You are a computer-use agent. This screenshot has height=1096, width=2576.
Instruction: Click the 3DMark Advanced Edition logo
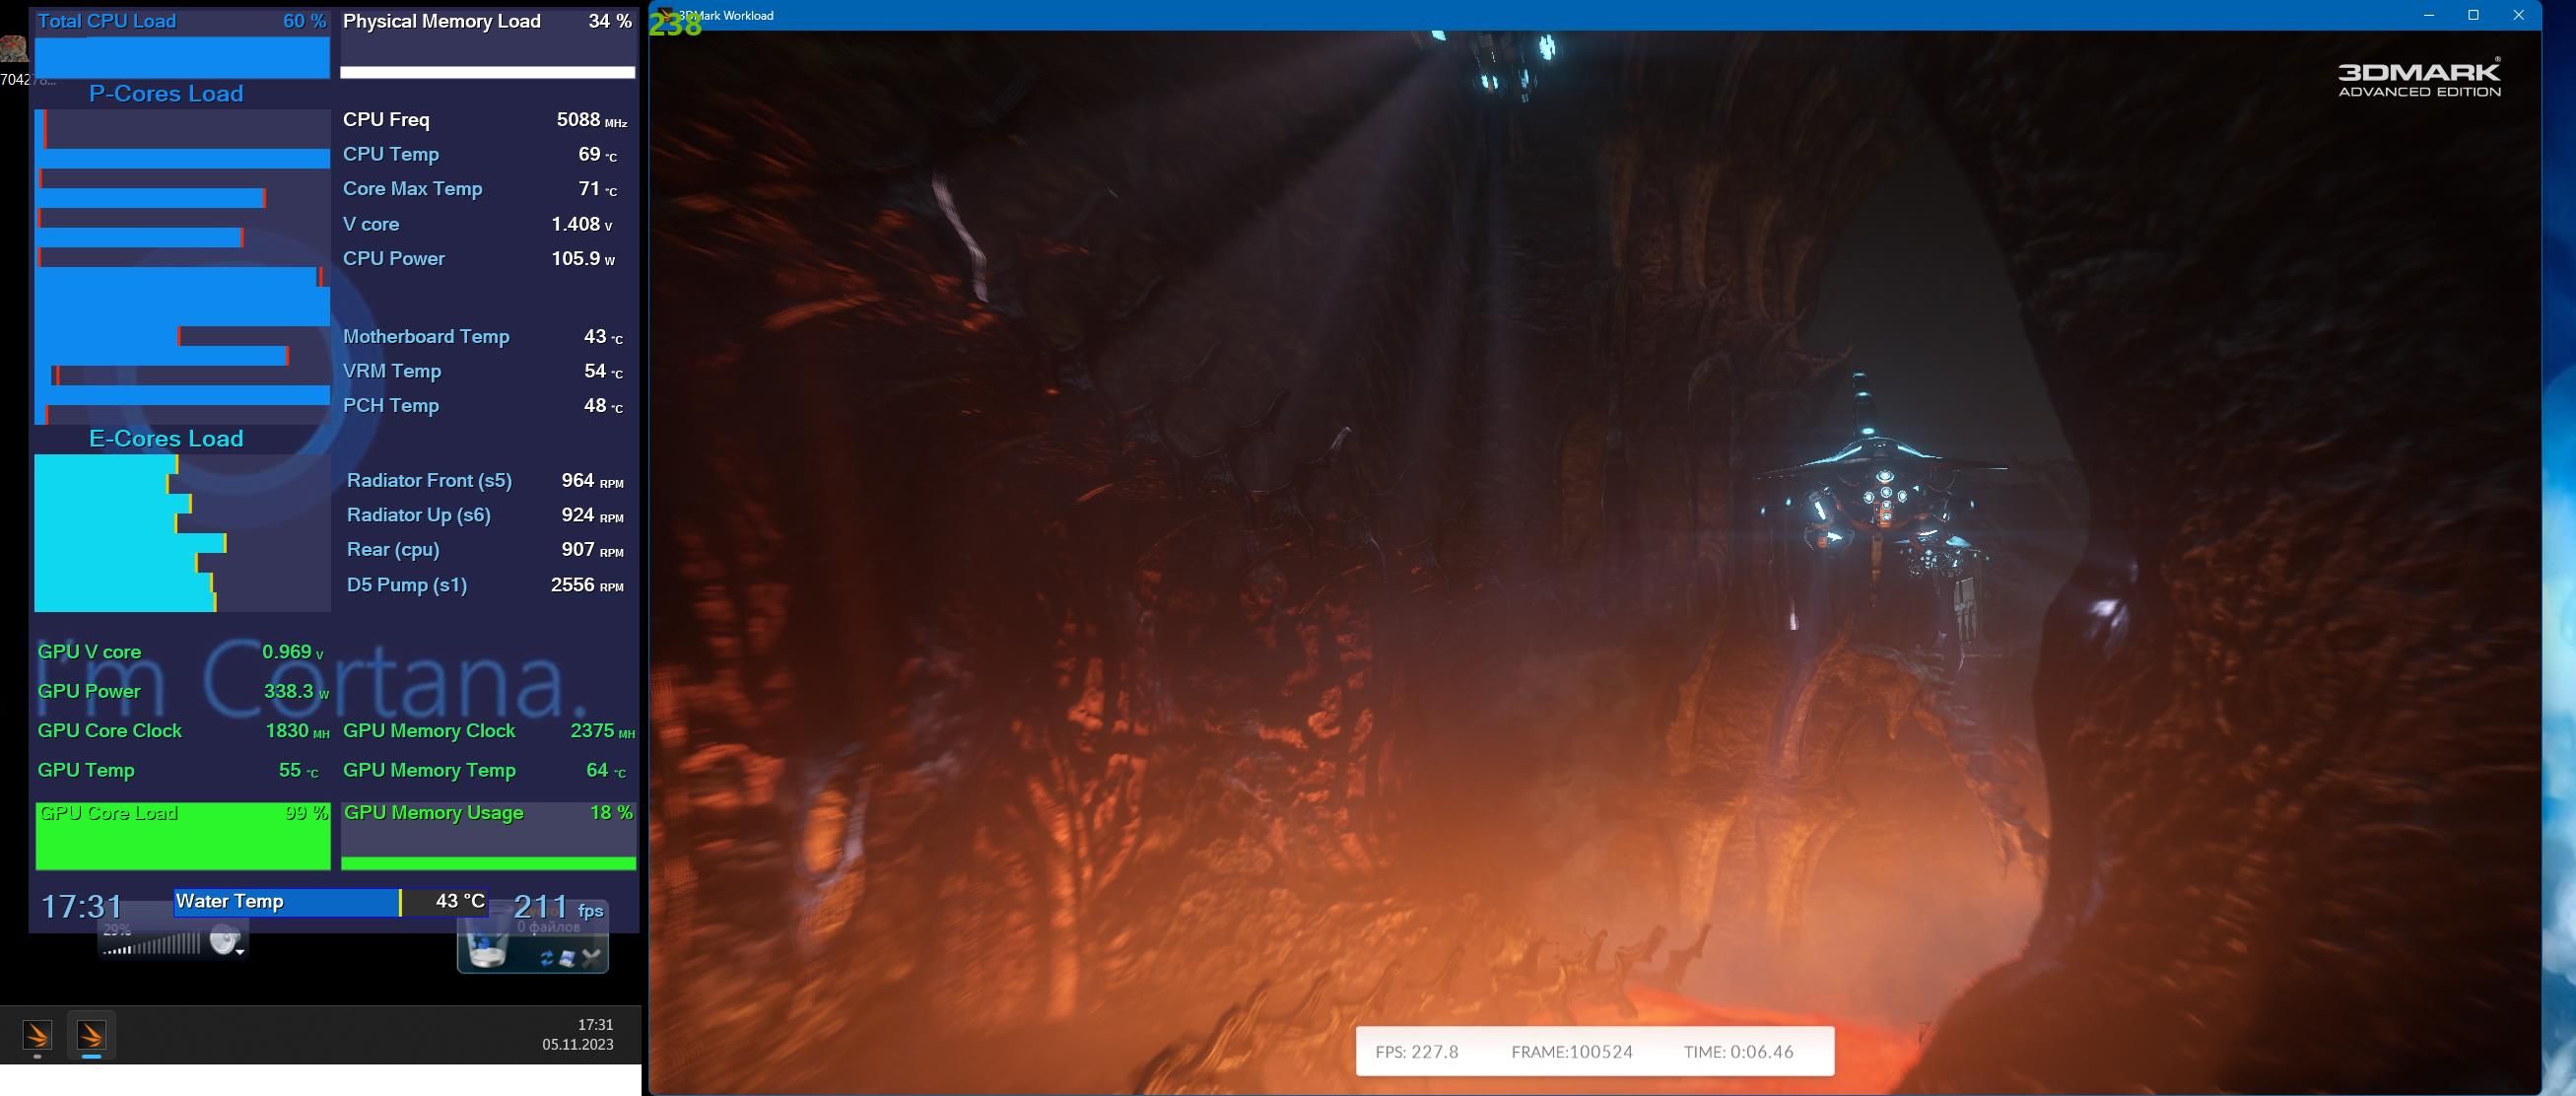(2418, 79)
